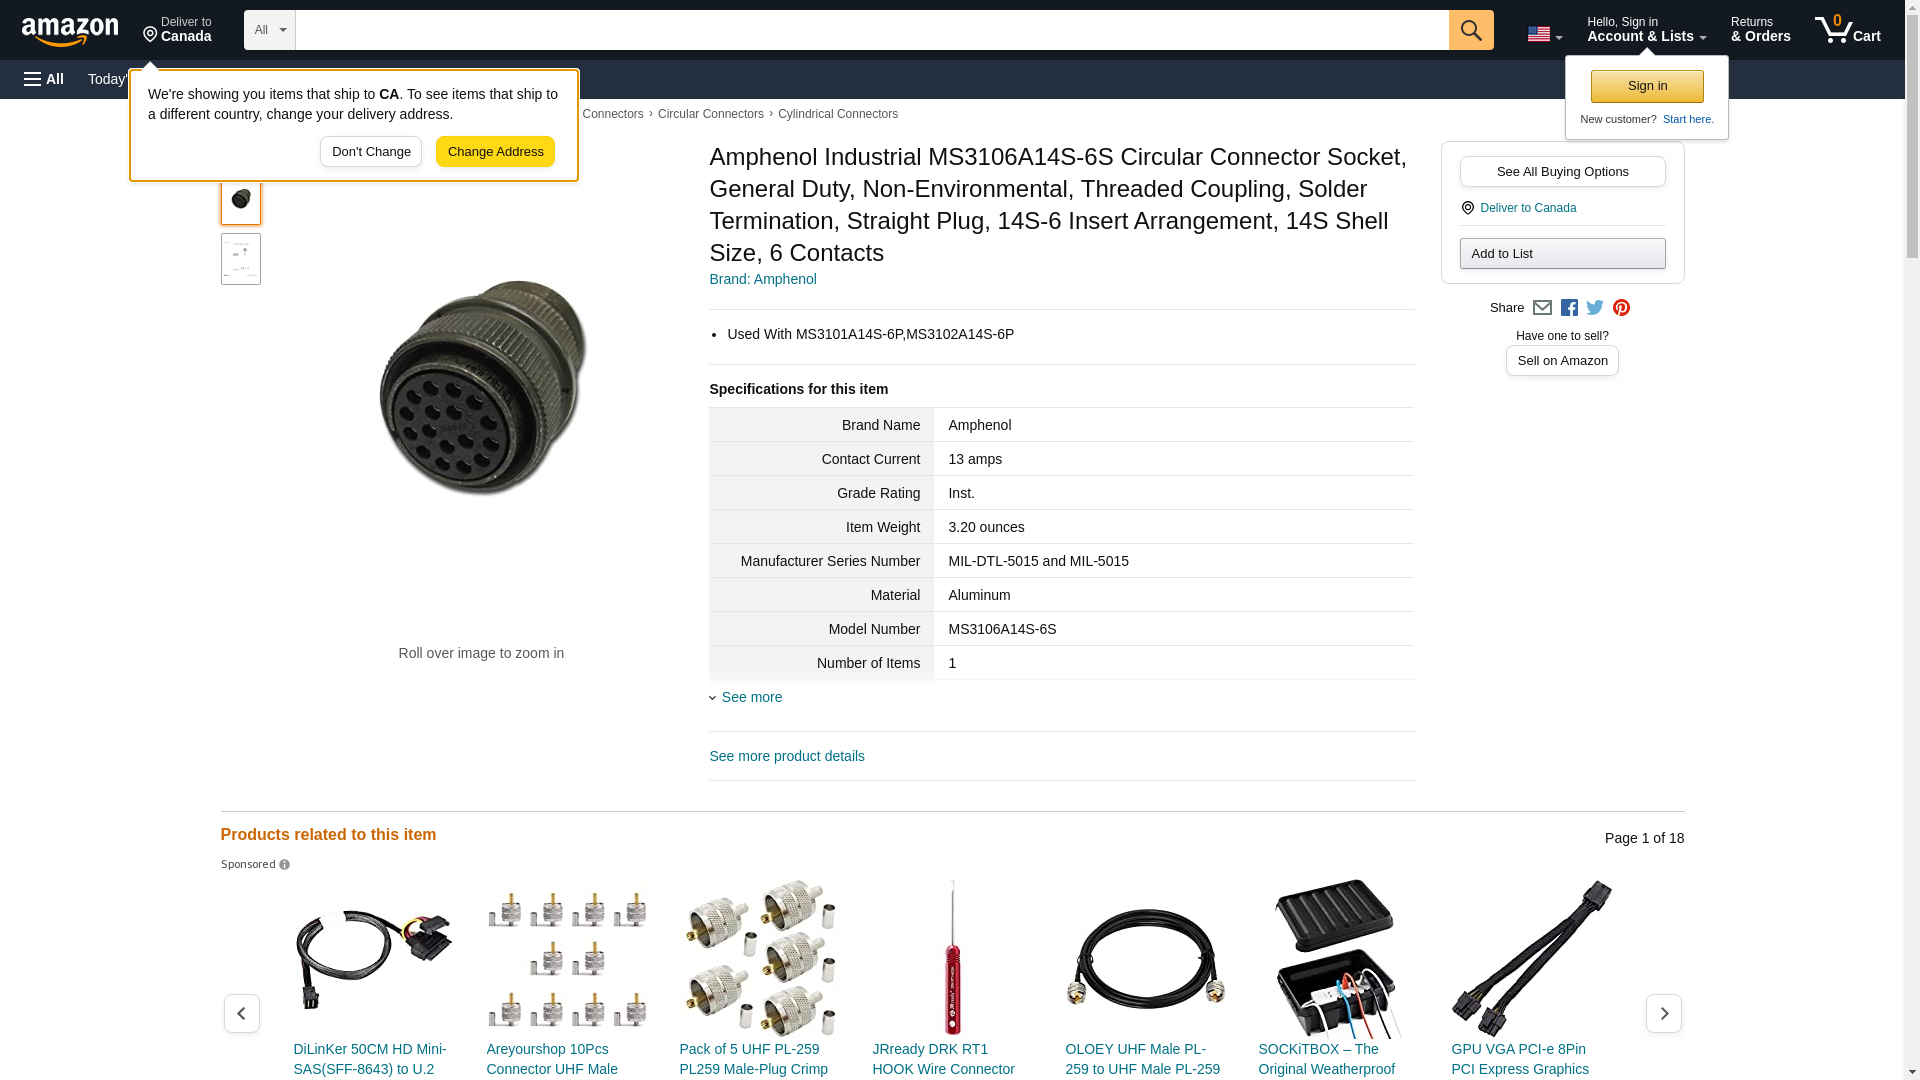Share on Twitter icon
The width and height of the screenshot is (1920, 1080).
point(1595,308)
